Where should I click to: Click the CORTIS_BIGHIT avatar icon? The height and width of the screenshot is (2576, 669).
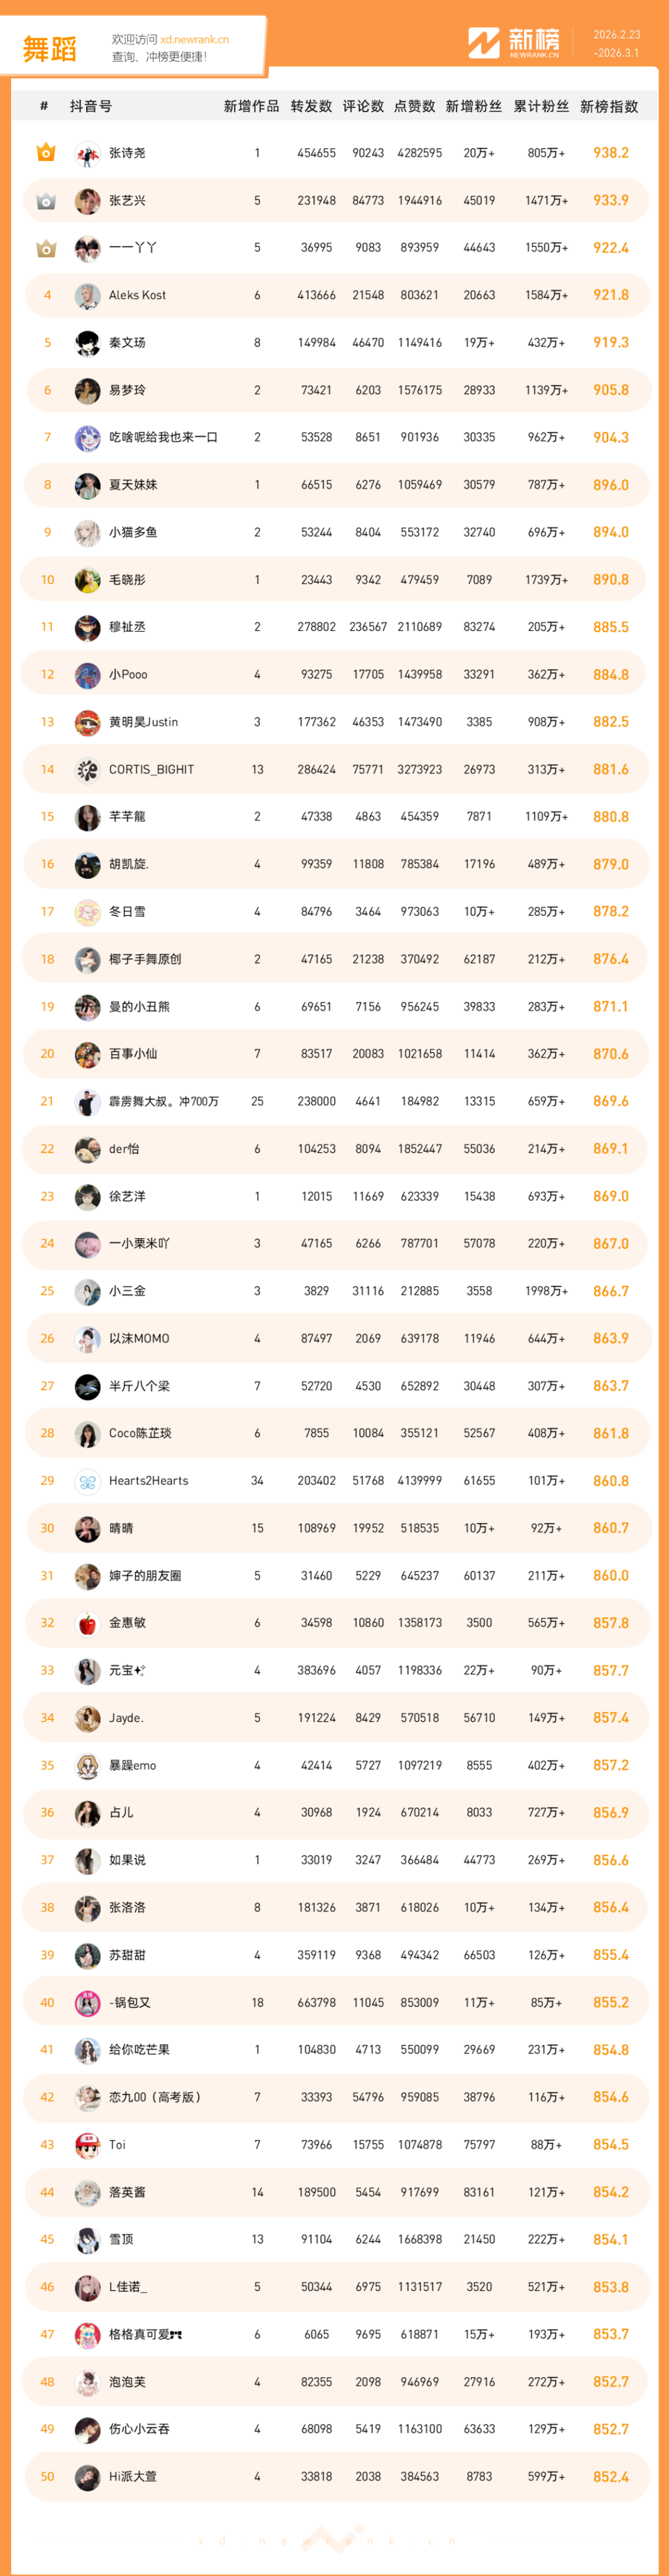pyautogui.click(x=87, y=770)
